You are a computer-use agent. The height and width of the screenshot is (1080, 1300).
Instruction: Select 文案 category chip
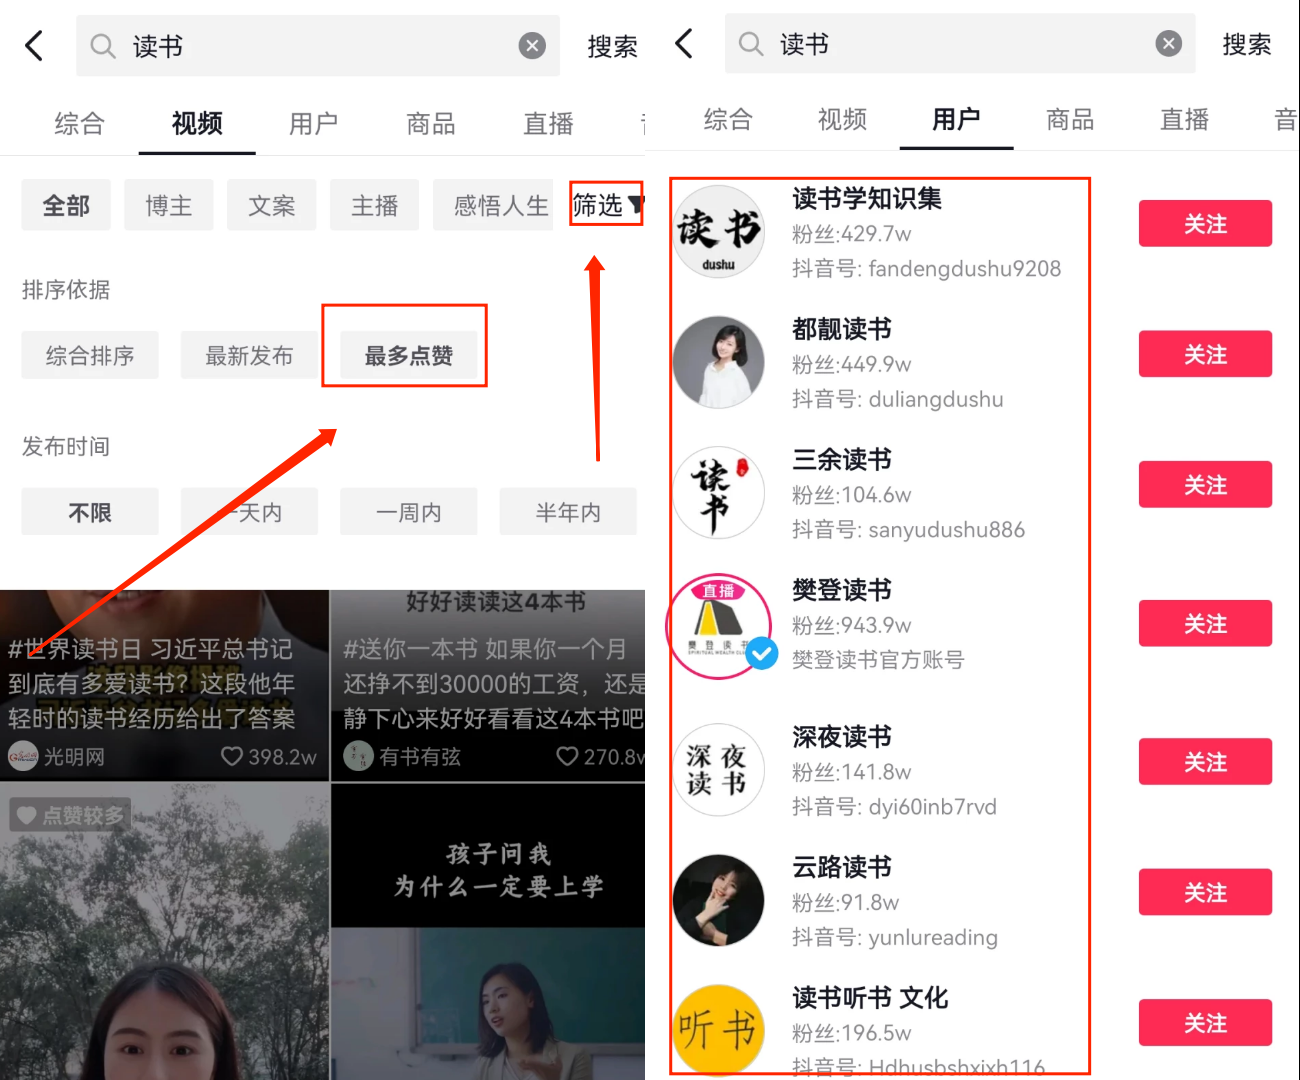[272, 205]
